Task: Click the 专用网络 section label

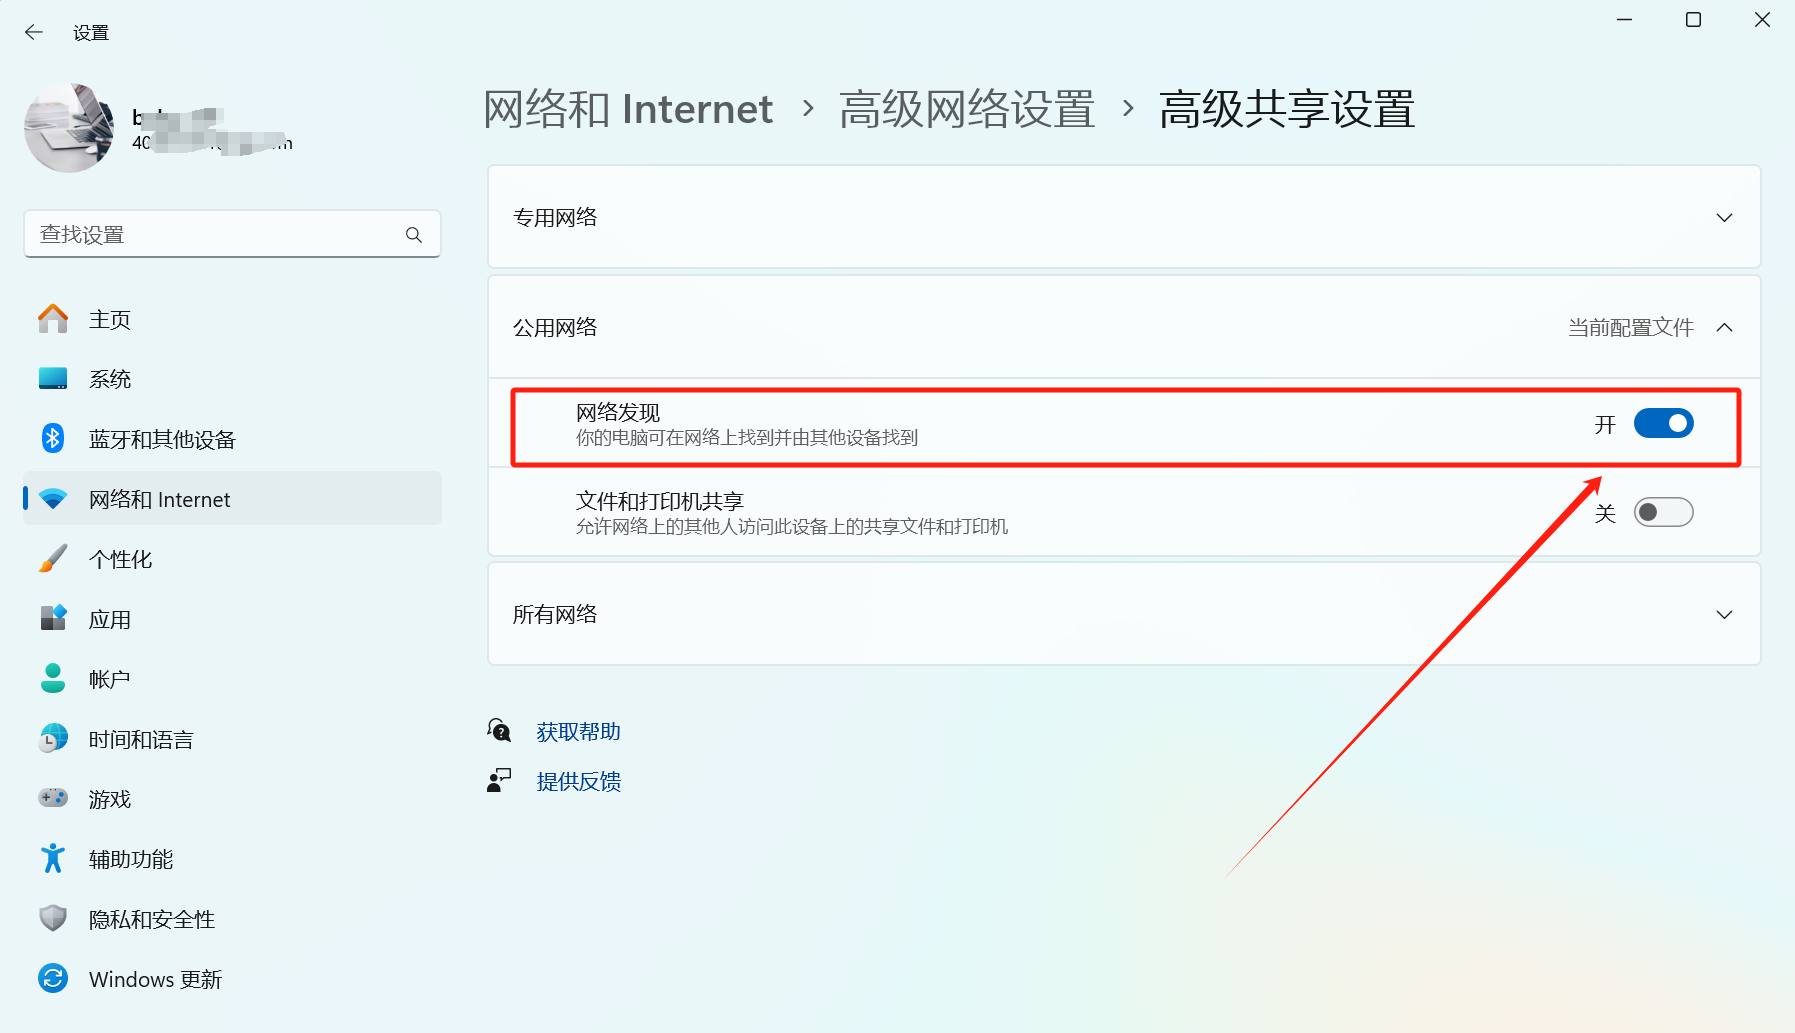Action: point(555,218)
